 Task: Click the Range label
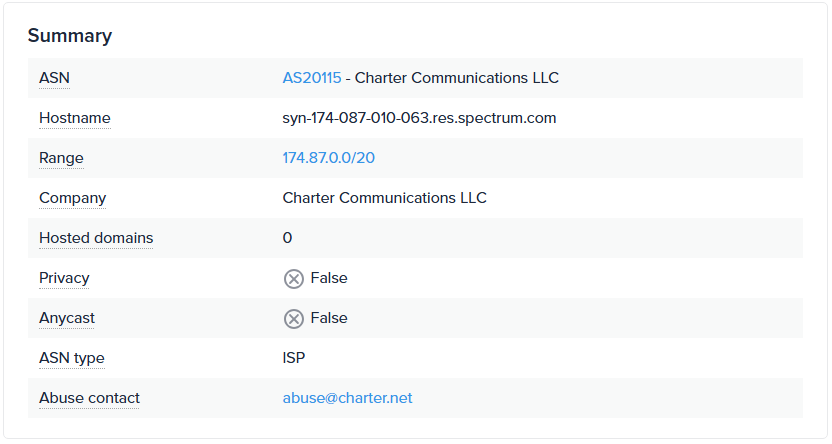click(x=61, y=158)
